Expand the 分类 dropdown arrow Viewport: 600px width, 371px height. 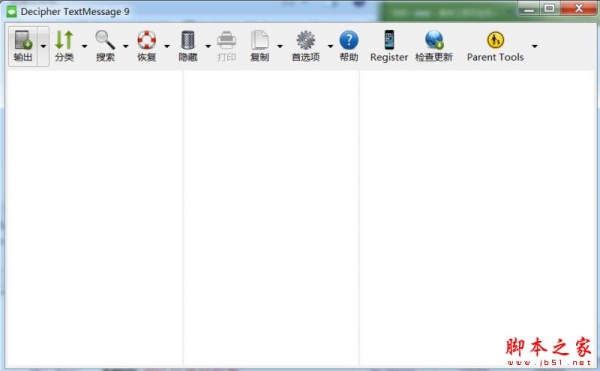coord(85,46)
